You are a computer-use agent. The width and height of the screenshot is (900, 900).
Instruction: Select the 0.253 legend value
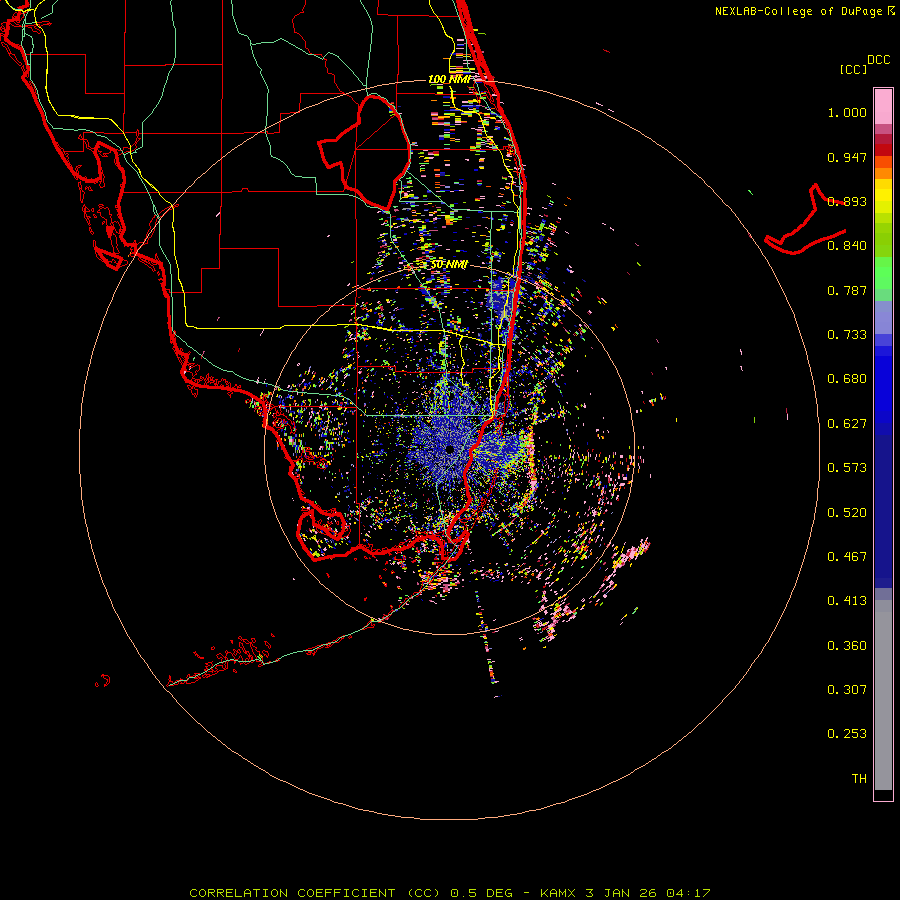click(847, 734)
